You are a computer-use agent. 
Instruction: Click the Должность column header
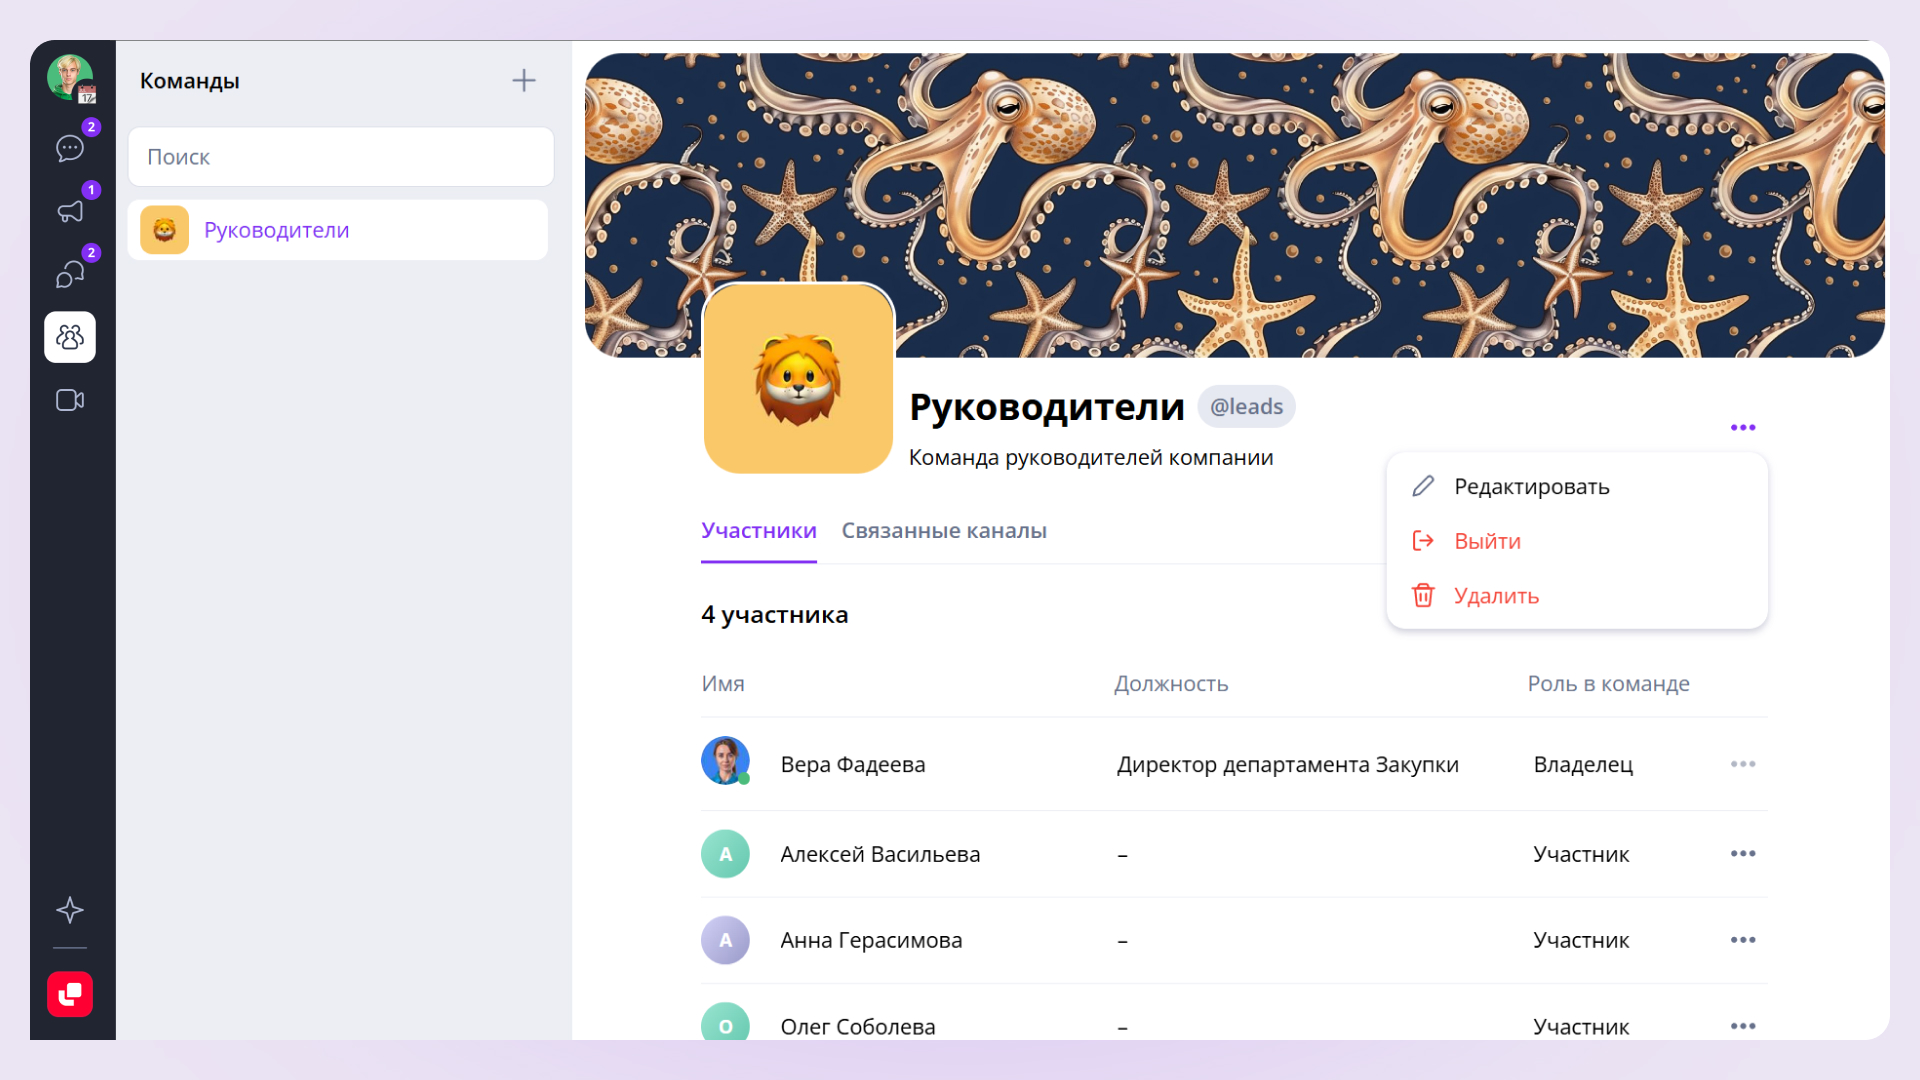[1171, 684]
